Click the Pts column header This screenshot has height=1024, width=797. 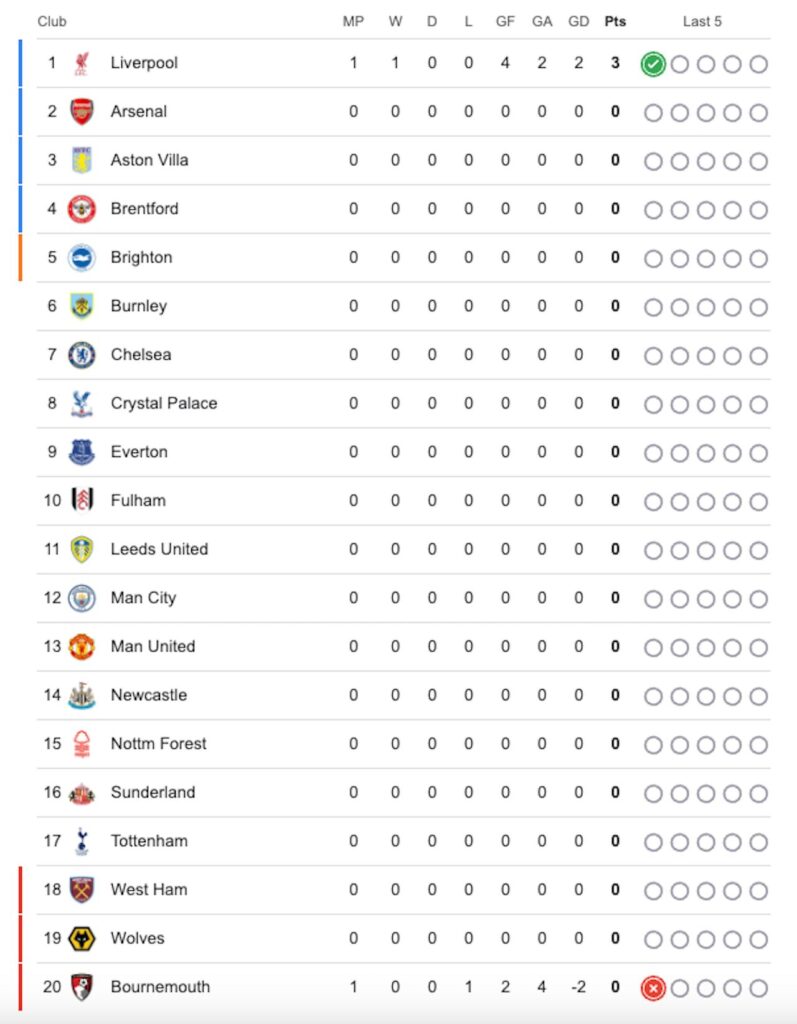(615, 21)
